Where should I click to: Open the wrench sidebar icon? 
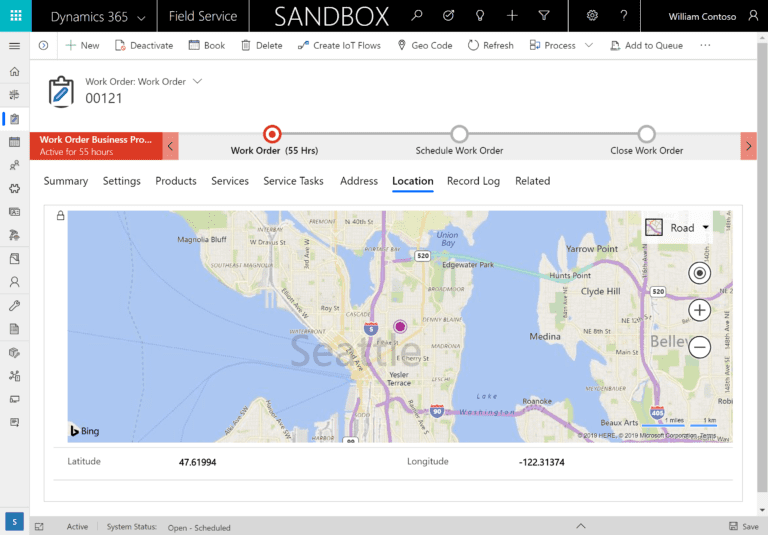coord(15,306)
